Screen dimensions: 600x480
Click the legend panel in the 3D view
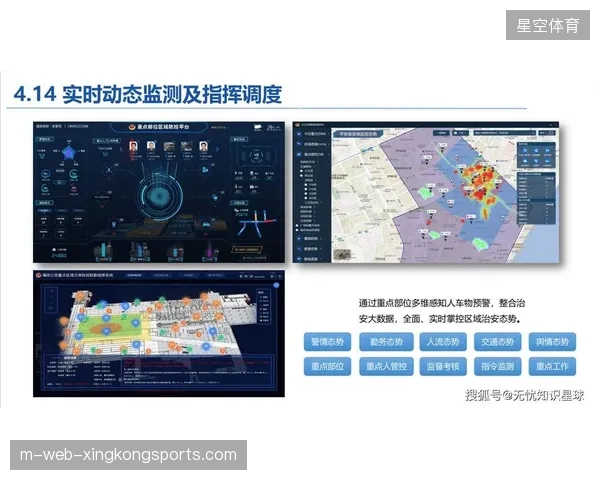click(264, 306)
